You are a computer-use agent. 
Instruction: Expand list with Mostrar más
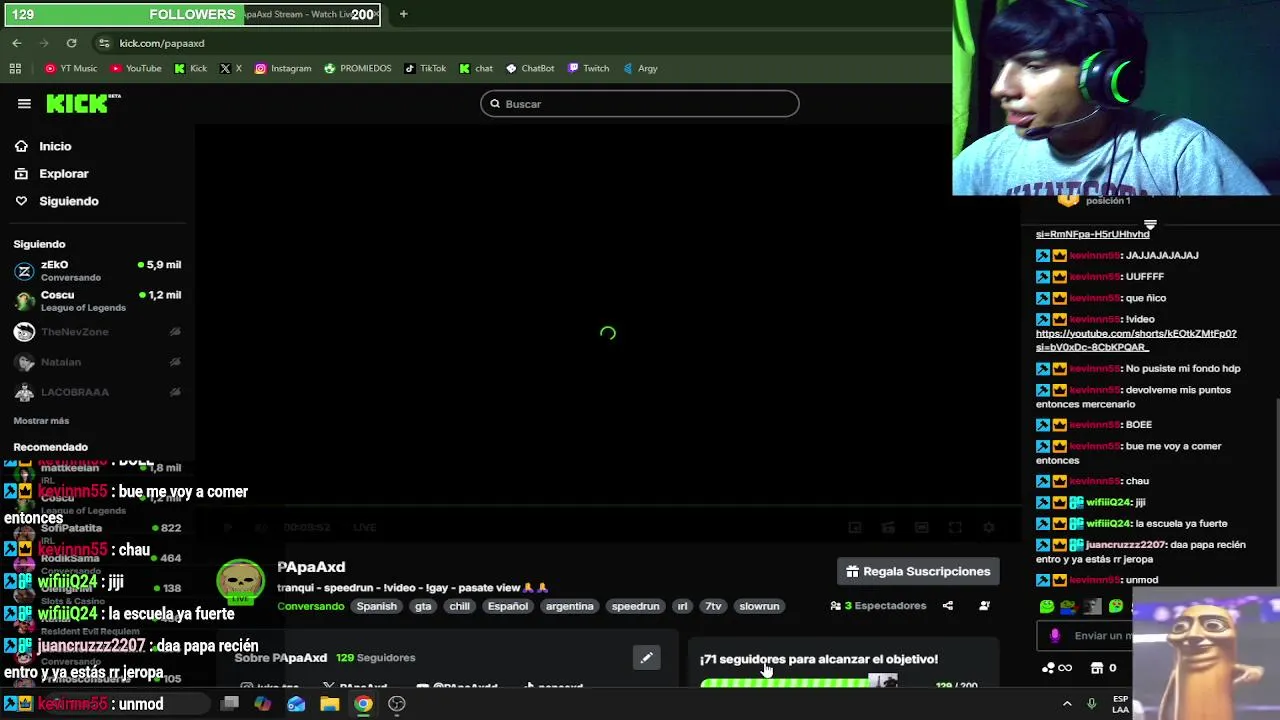41,421
